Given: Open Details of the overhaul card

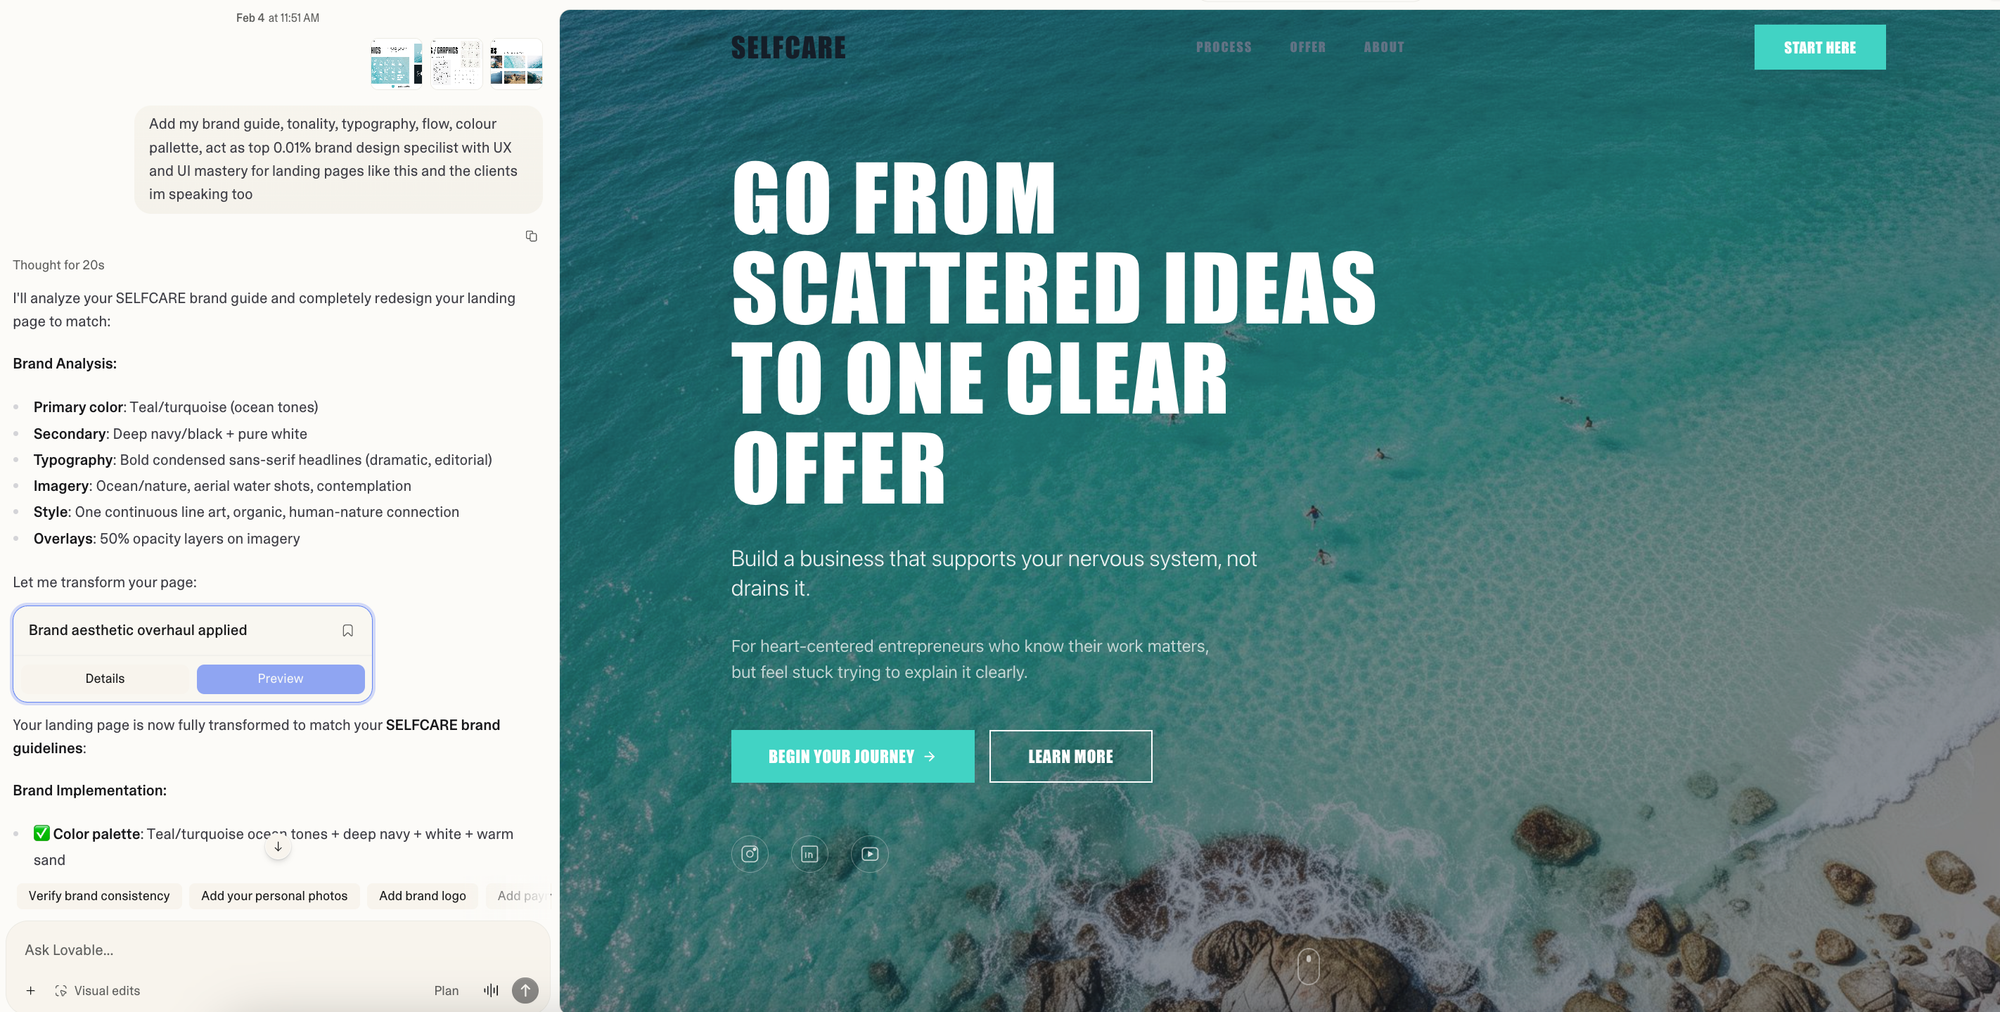Looking at the screenshot, I should (x=105, y=678).
